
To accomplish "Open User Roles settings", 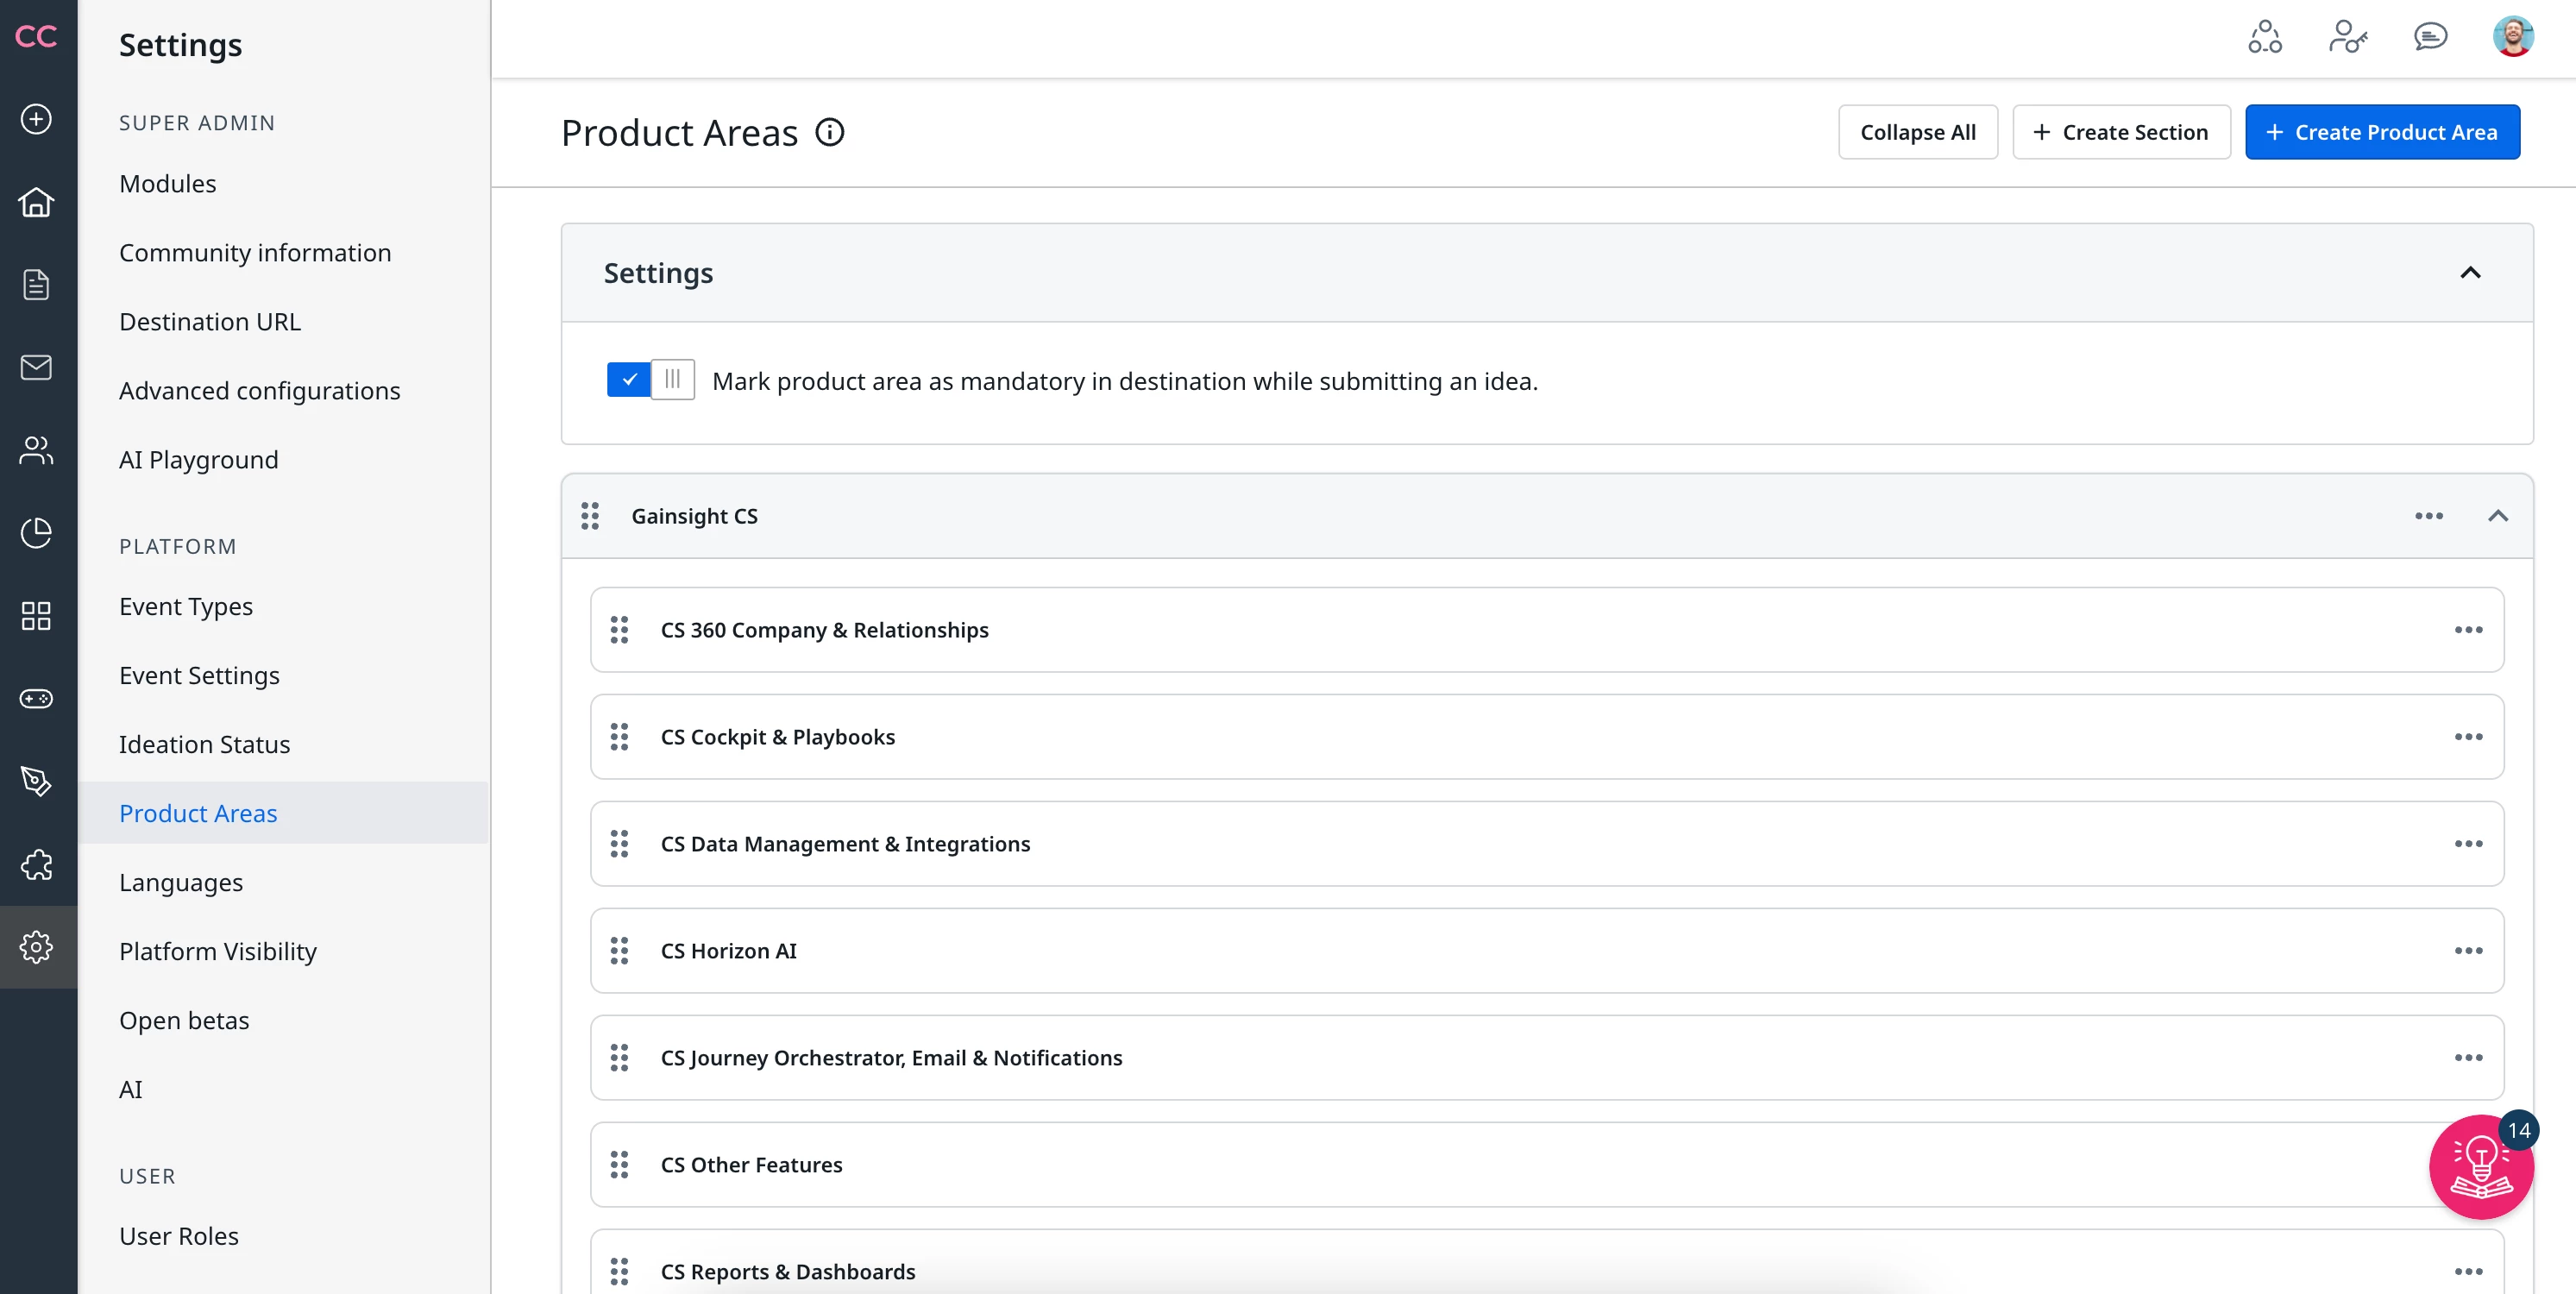I will (179, 1237).
